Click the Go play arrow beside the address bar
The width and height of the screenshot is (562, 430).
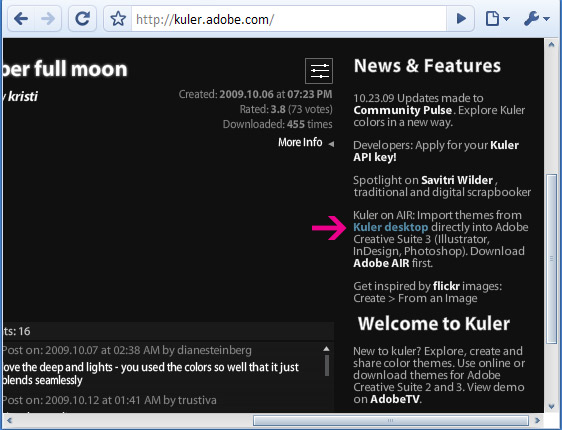(x=461, y=19)
